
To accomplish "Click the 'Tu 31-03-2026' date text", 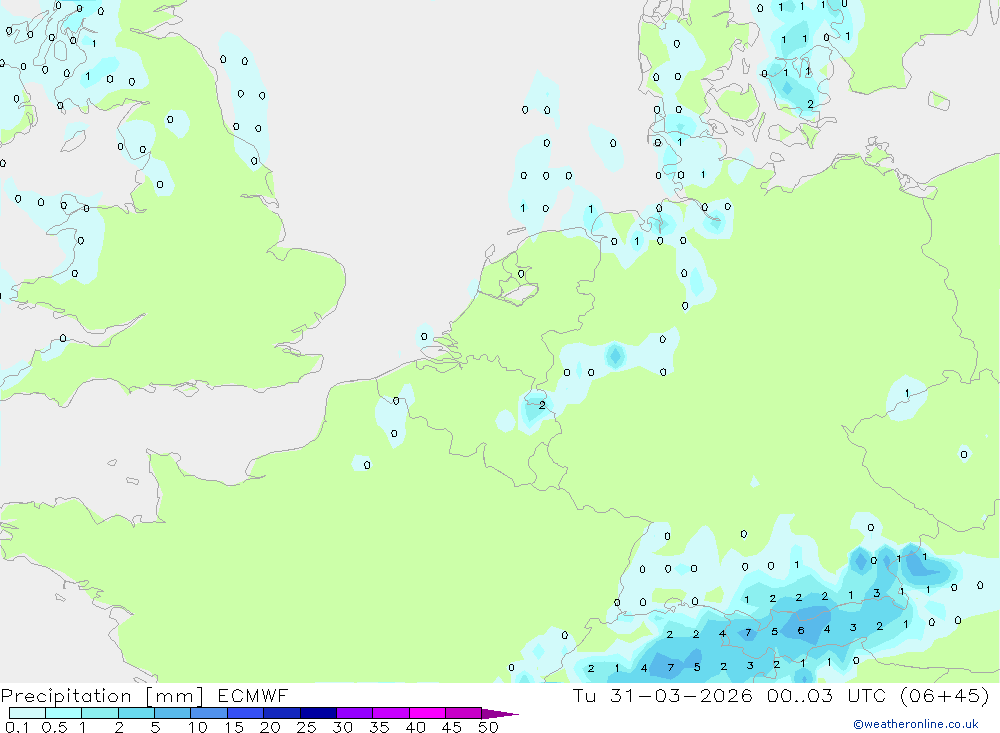I will (x=663, y=696).
